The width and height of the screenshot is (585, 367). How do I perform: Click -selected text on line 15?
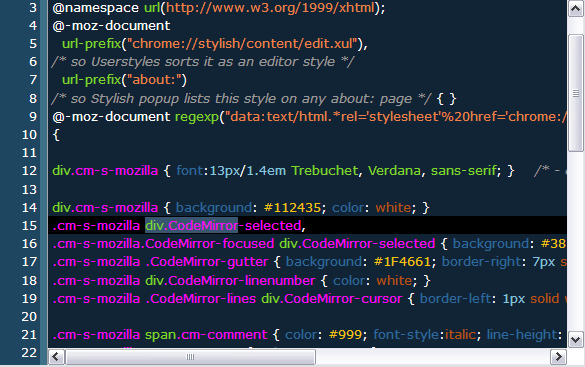click(x=270, y=226)
